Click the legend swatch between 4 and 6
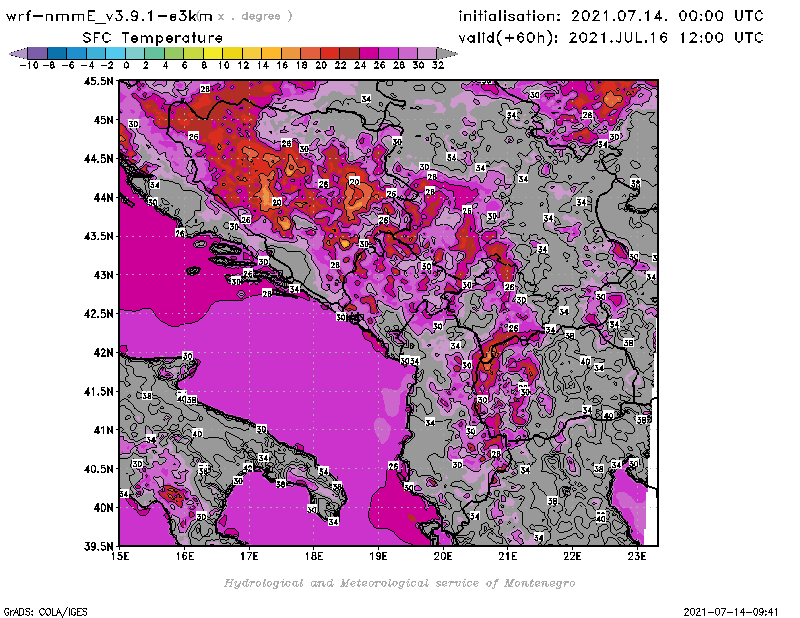 [x=174, y=53]
